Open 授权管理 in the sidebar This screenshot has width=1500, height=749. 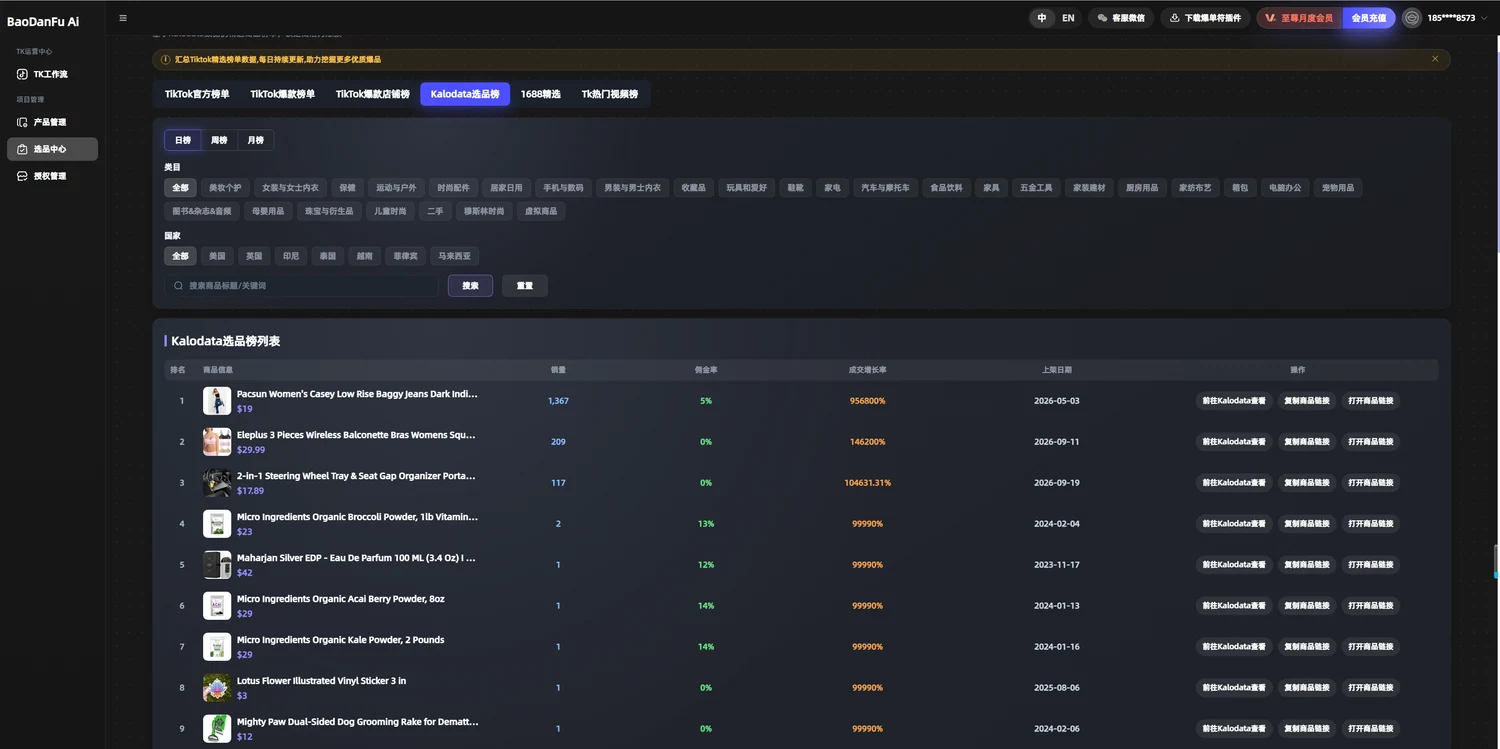click(x=52, y=176)
